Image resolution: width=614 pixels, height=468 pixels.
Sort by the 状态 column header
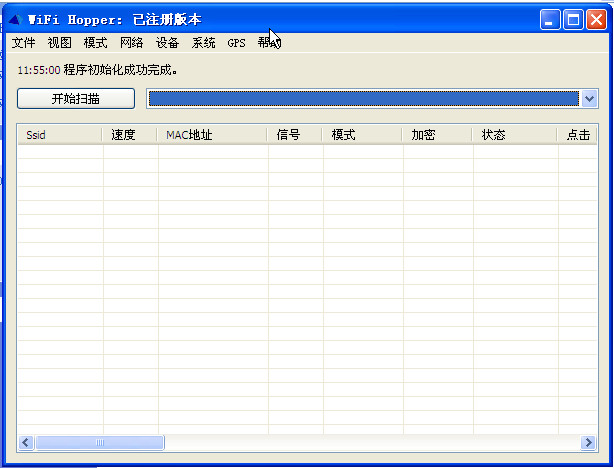[x=515, y=135]
